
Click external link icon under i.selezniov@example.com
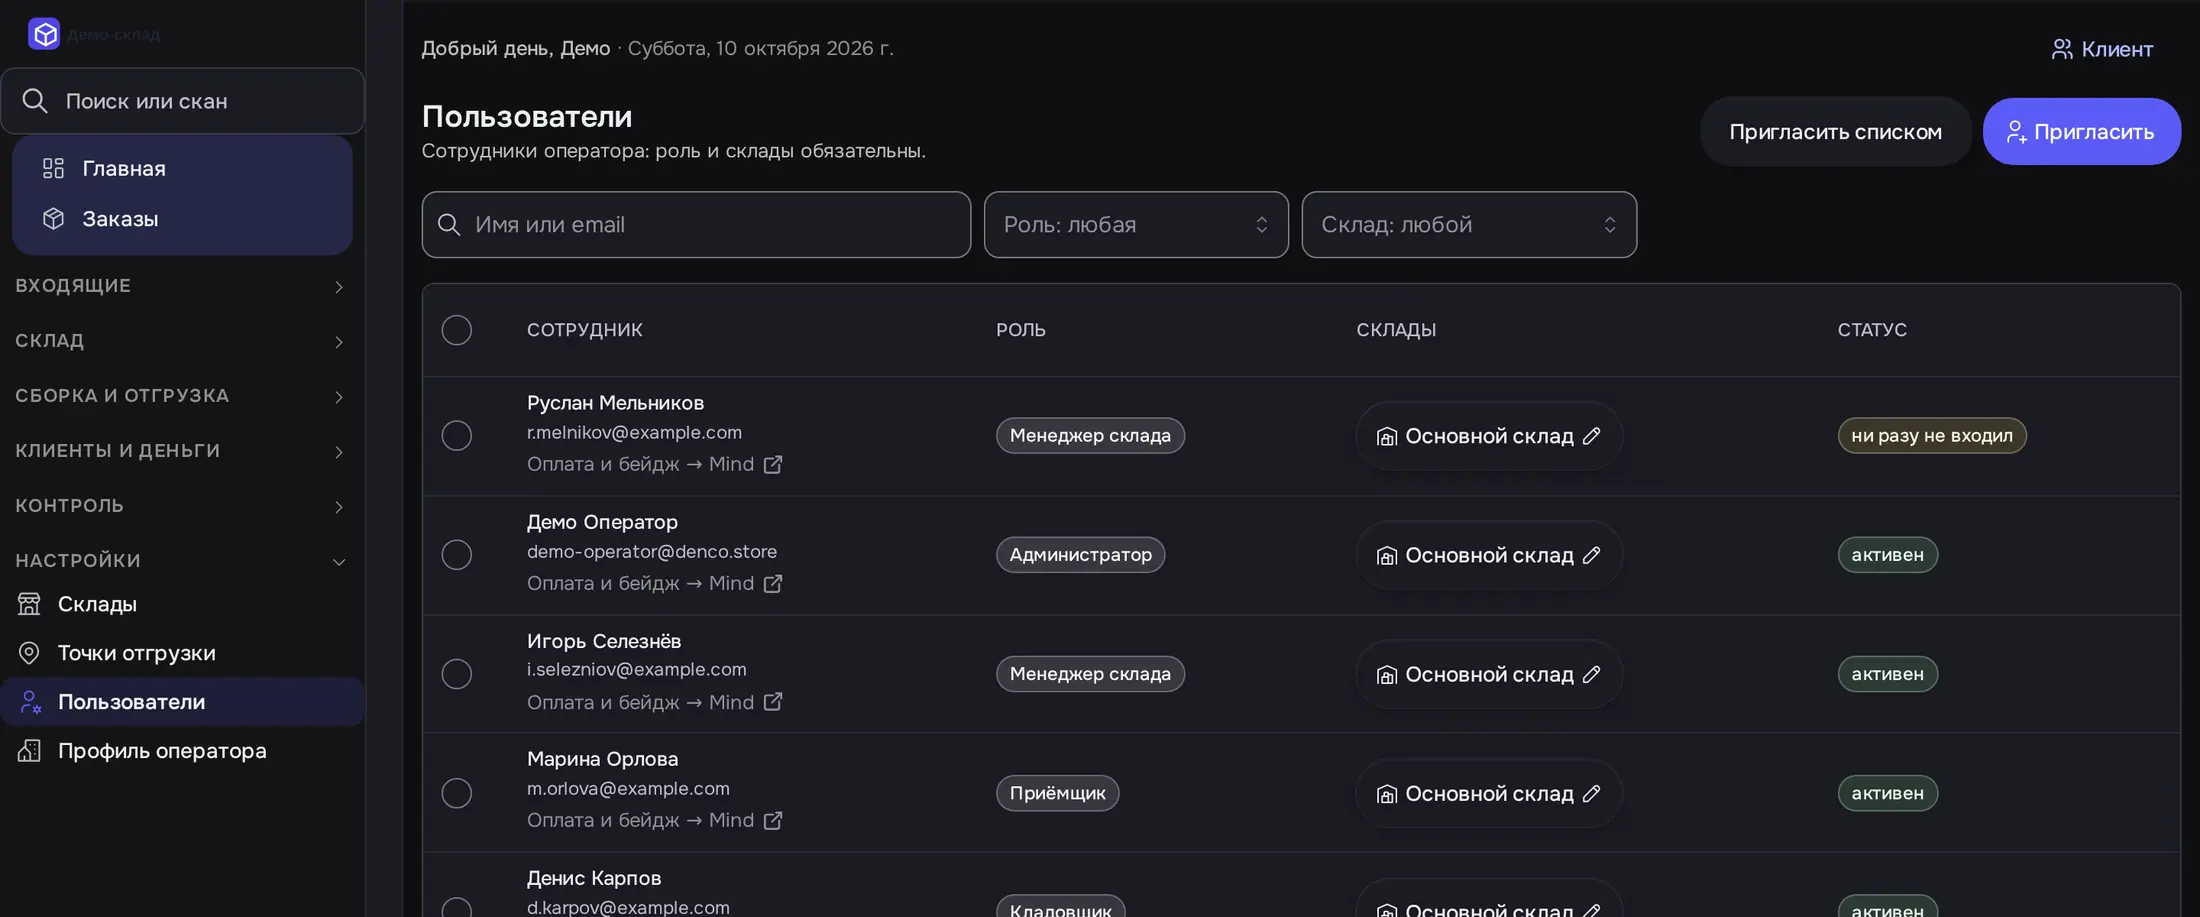pyautogui.click(x=773, y=702)
